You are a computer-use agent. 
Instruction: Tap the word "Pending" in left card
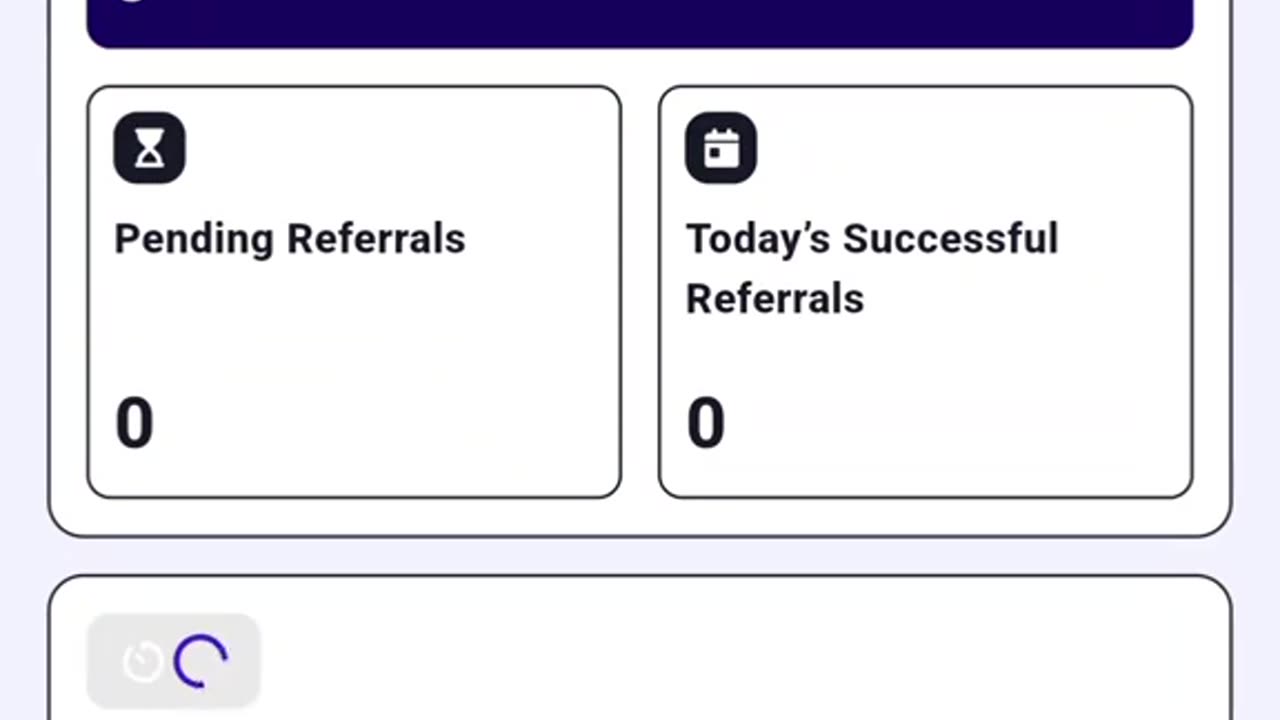pos(194,240)
